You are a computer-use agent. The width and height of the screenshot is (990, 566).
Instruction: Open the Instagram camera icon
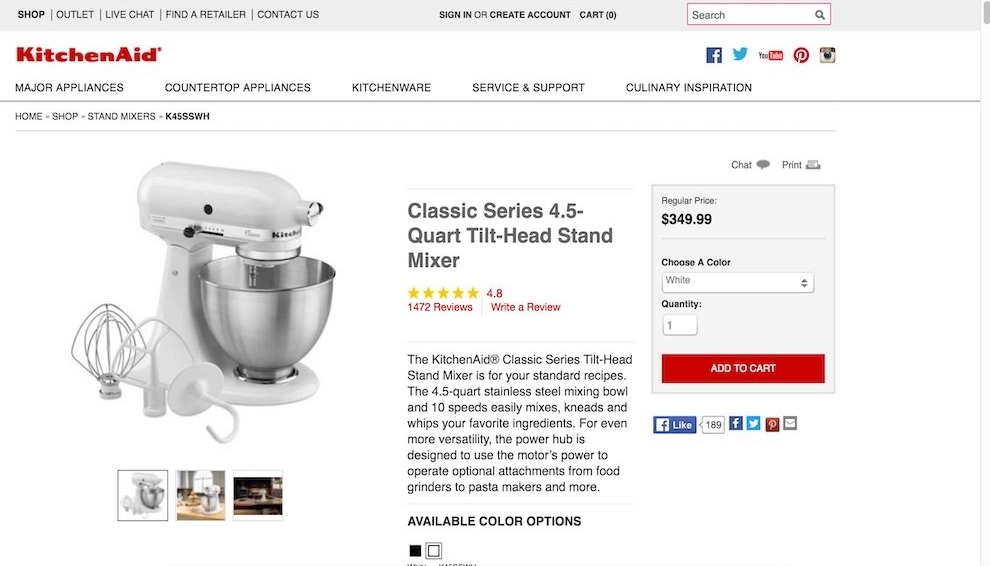point(827,55)
